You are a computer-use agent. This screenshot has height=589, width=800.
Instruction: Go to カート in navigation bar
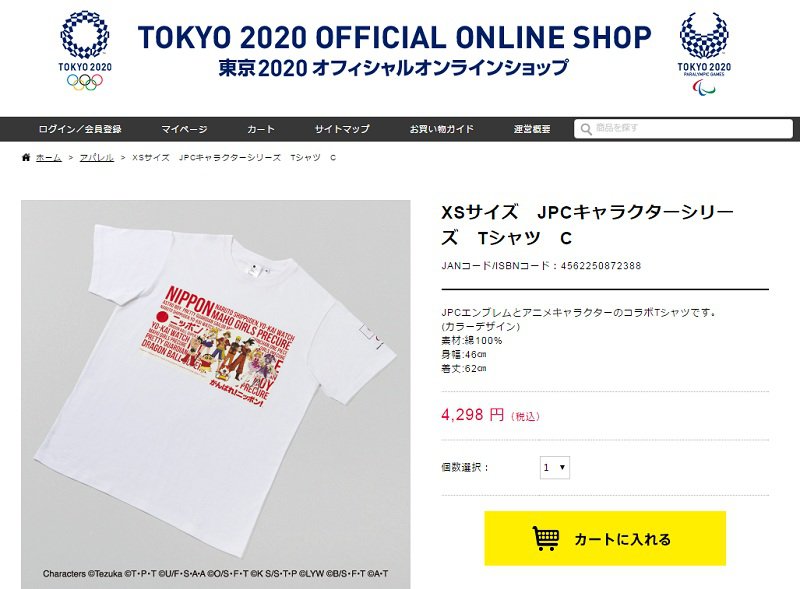tap(261, 129)
